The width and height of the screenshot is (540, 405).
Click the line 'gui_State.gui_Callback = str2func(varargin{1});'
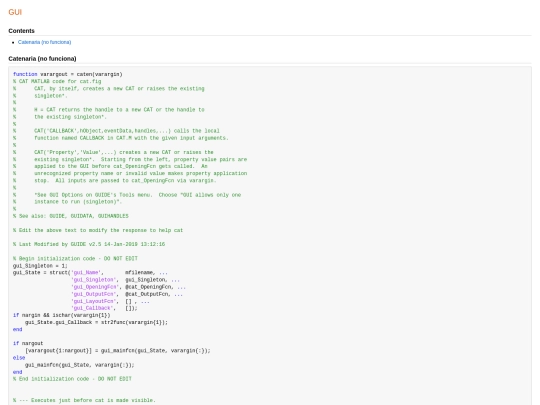tap(96, 322)
